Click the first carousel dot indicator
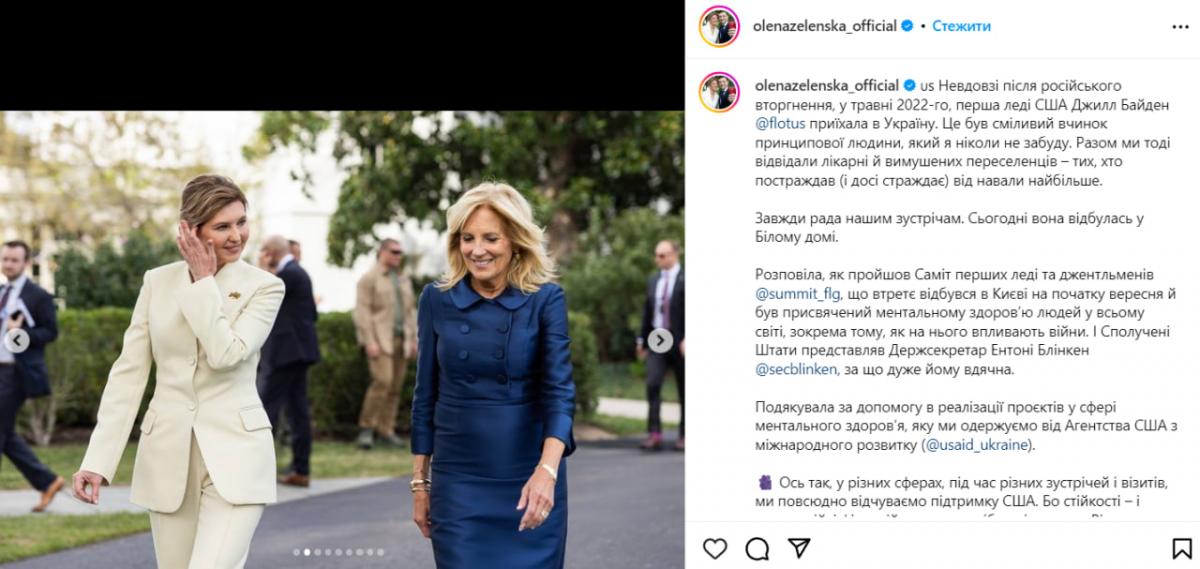Viewport: 1200px width, 569px height. tap(297, 551)
